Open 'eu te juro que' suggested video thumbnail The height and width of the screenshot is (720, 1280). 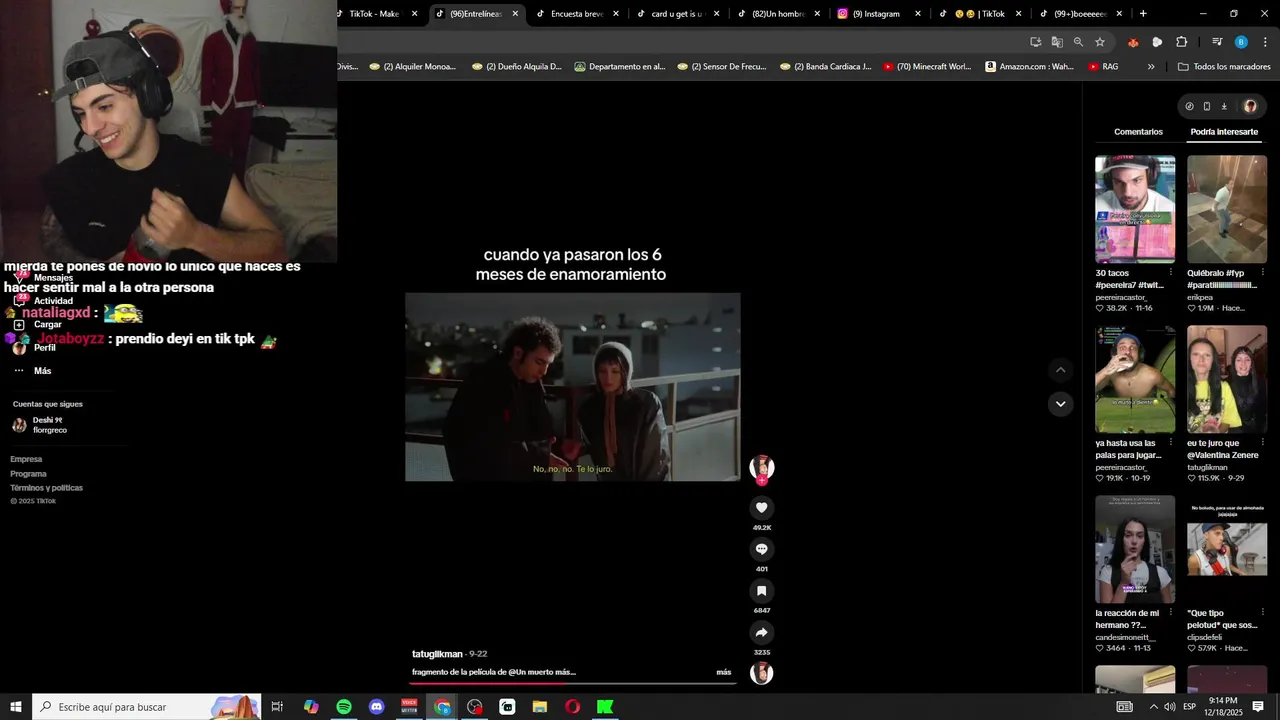click(1227, 379)
